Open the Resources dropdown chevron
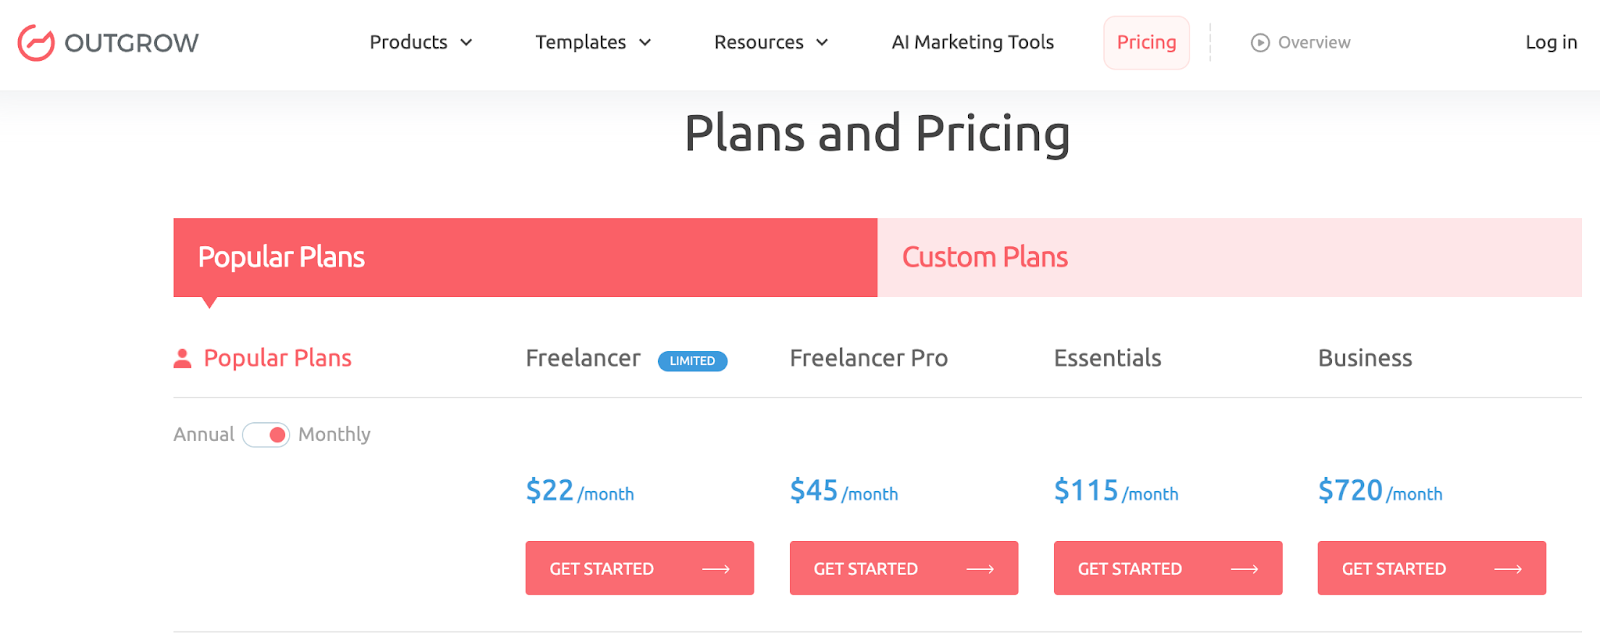Screen dimensions: 1600x634 (x=822, y=43)
